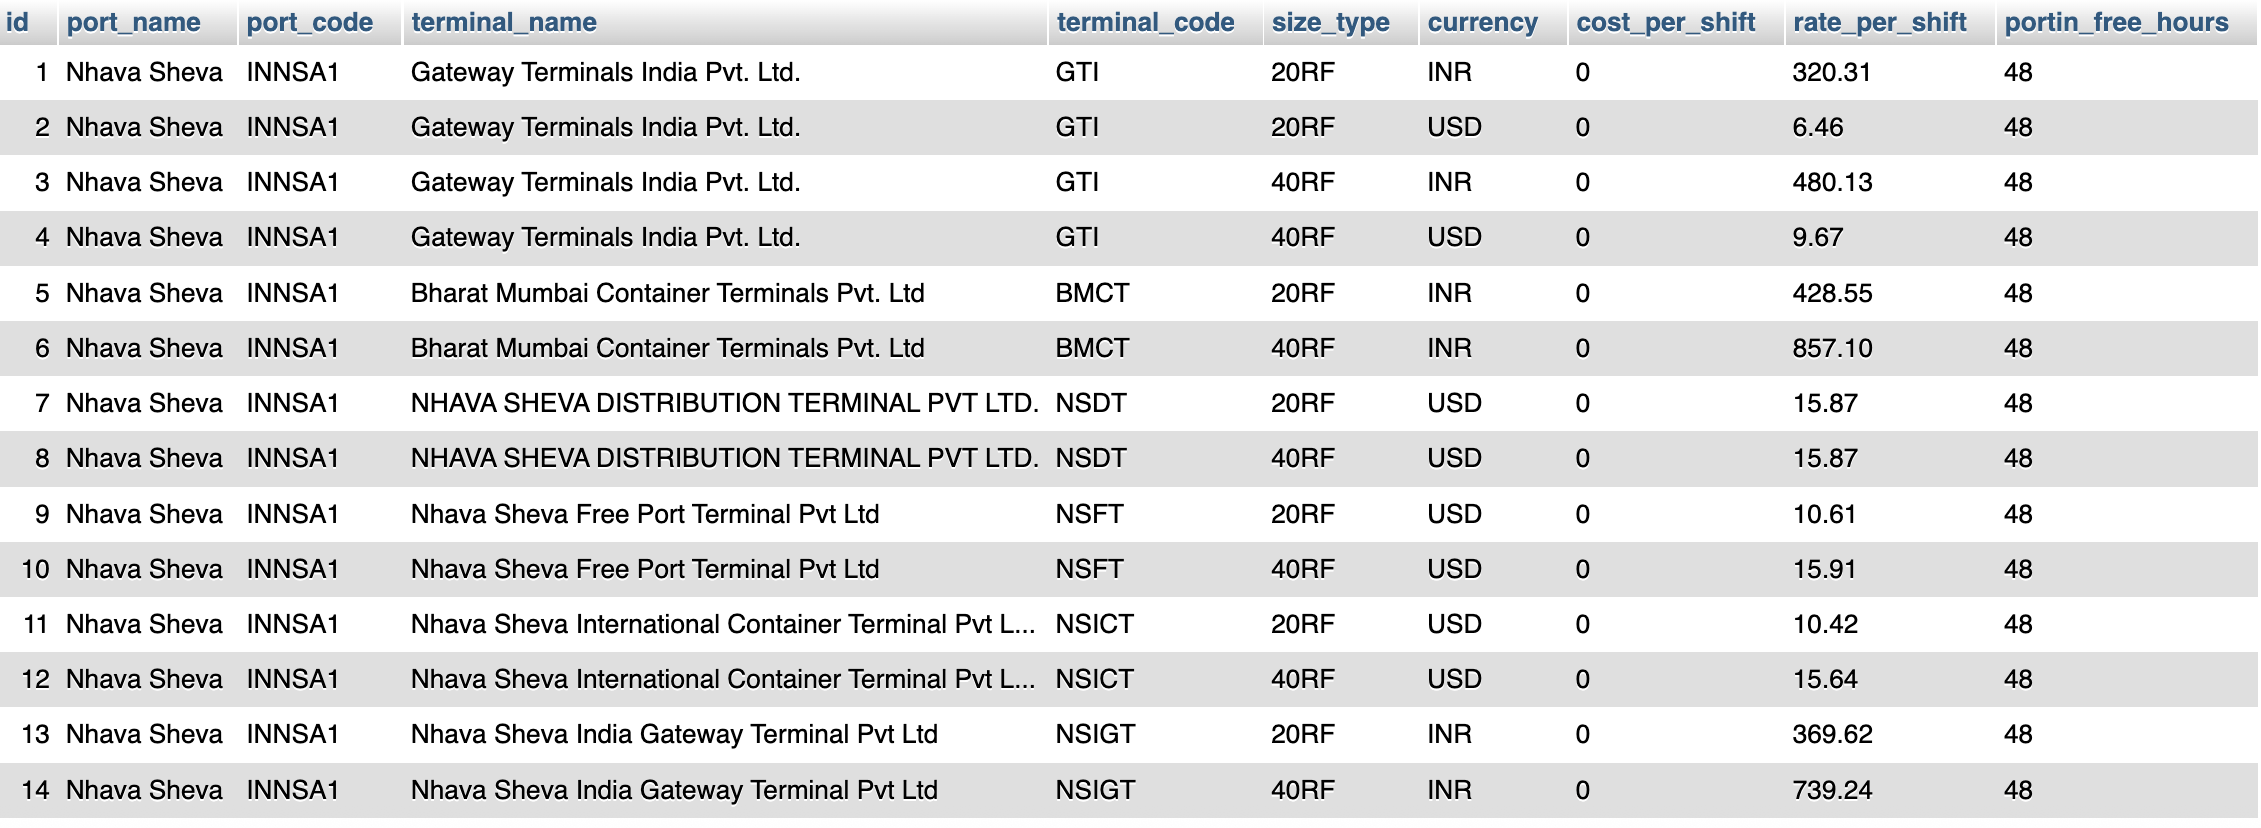Sort by the currency column header

click(1482, 22)
